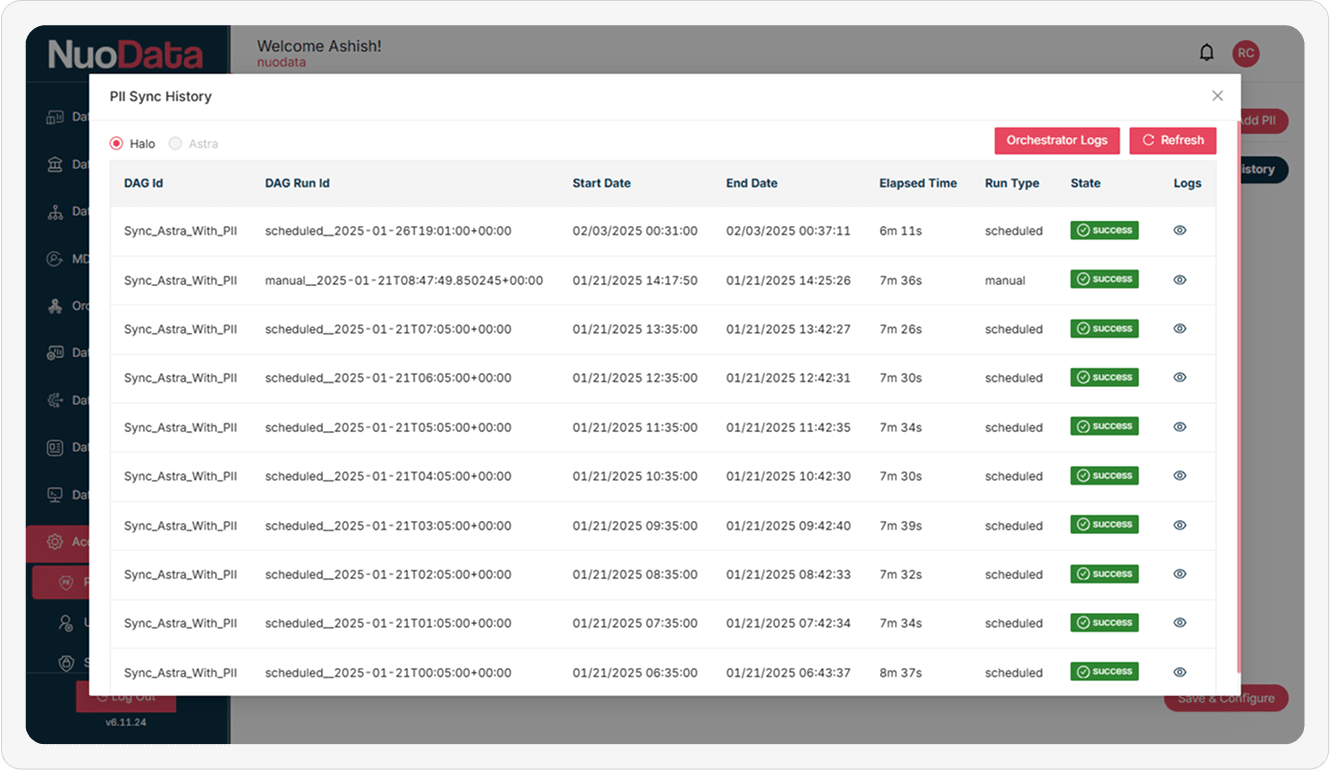Open Orchestrator Logs
Viewport: 1330px width, 770px height.
point(1057,141)
